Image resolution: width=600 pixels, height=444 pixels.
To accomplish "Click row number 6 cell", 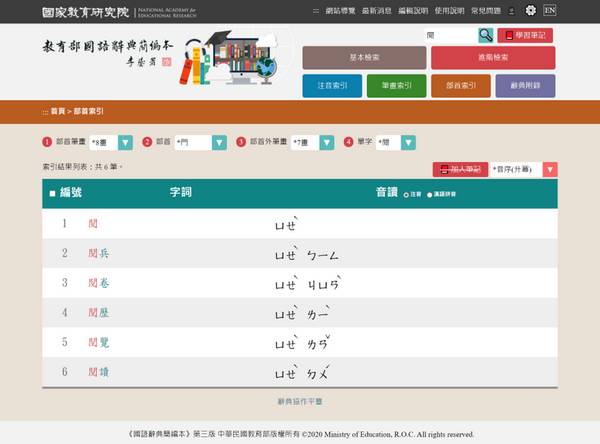I will 65,372.
